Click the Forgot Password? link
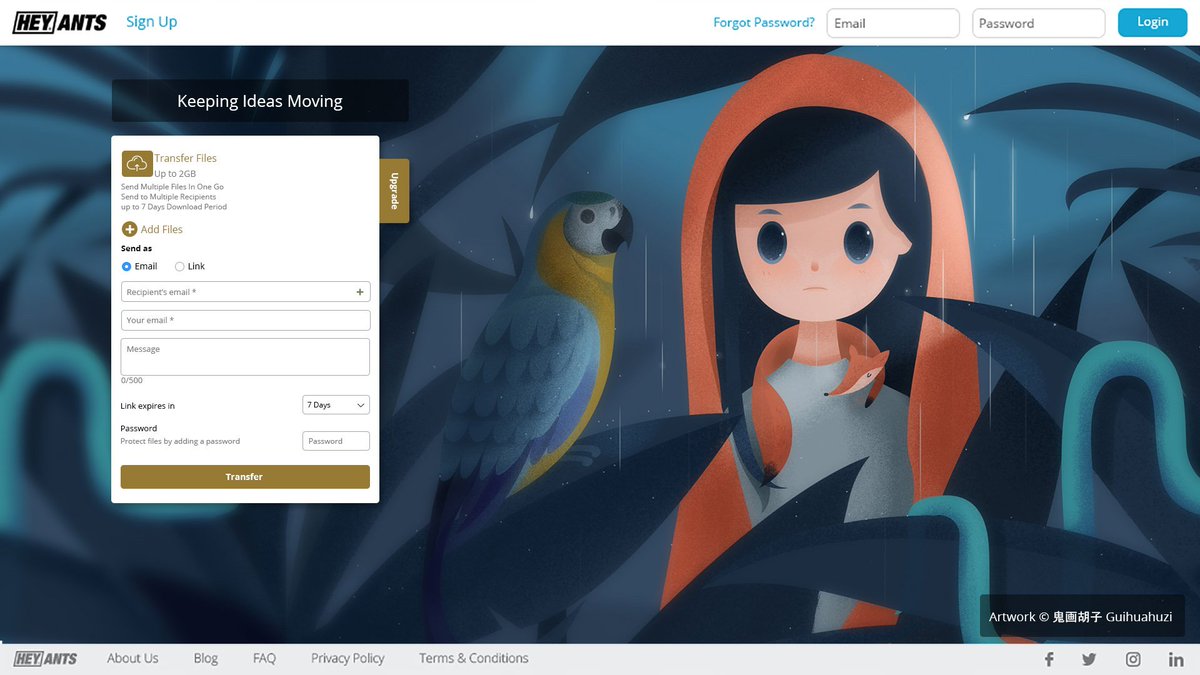1200x675 pixels. [x=764, y=22]
